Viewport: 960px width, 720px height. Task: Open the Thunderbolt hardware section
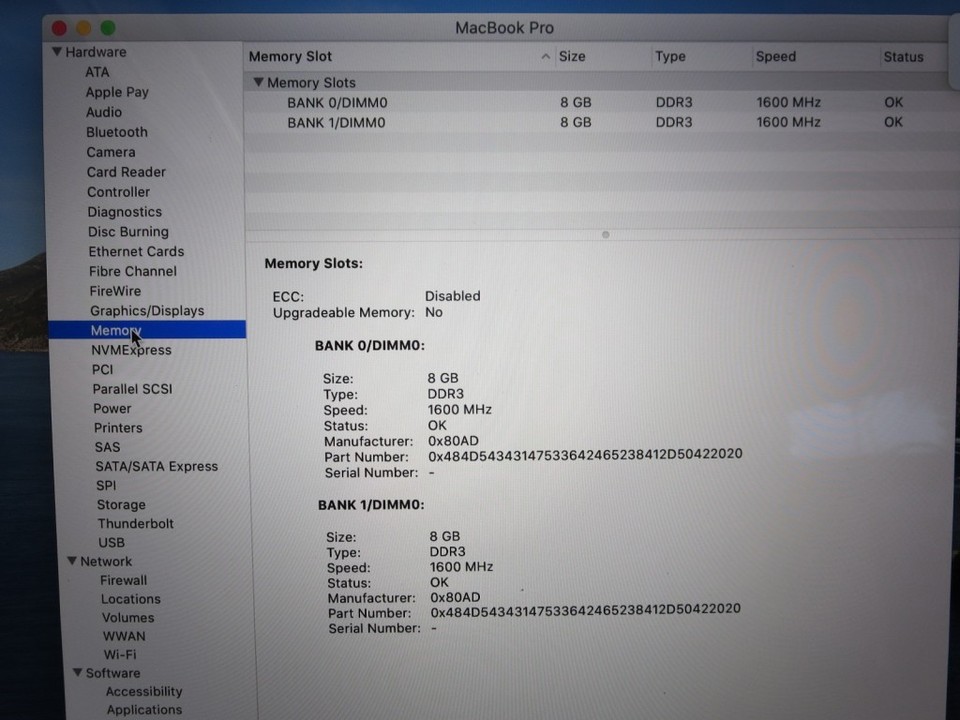[135, 524]
